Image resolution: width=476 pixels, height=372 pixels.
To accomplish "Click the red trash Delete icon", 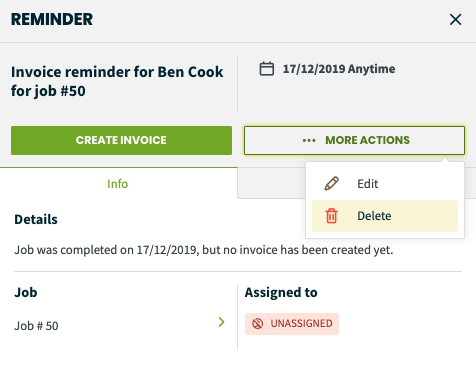I will tap(331, 216).
